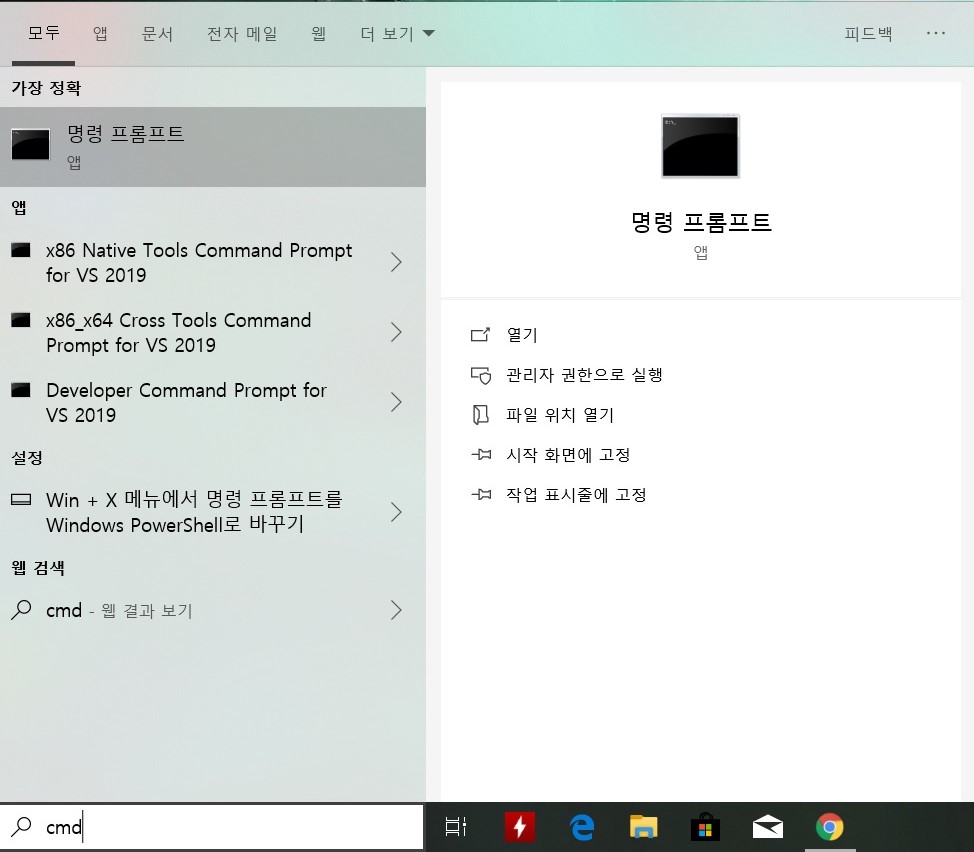Click the red lightning taskbar icon
Screen dimensions: 974x852
click(x=519, y=827)
